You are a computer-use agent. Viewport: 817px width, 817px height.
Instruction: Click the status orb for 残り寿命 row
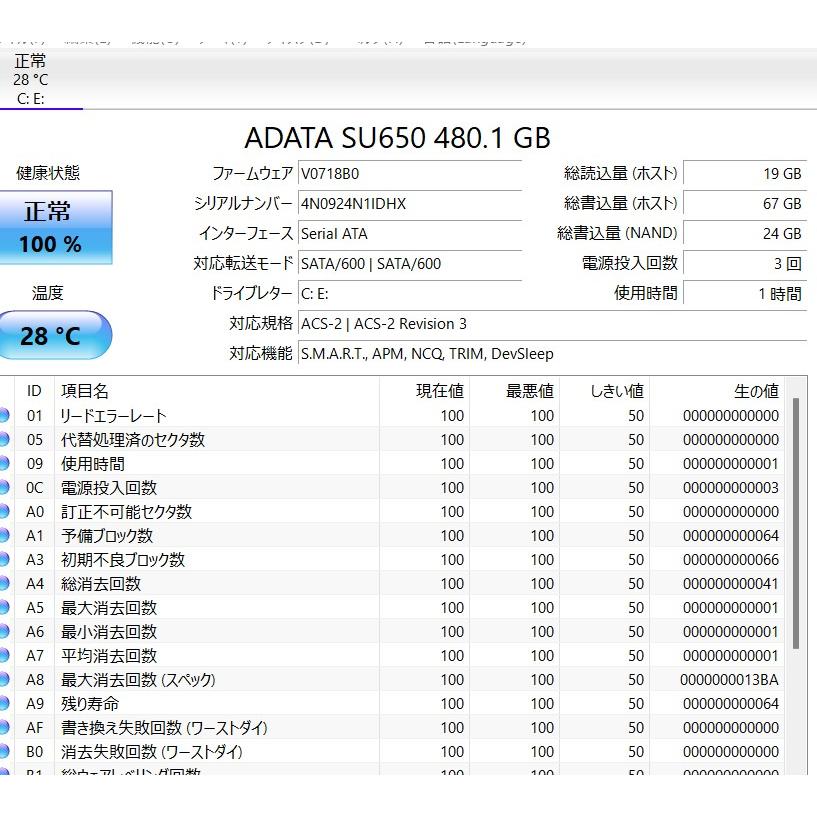3,704
